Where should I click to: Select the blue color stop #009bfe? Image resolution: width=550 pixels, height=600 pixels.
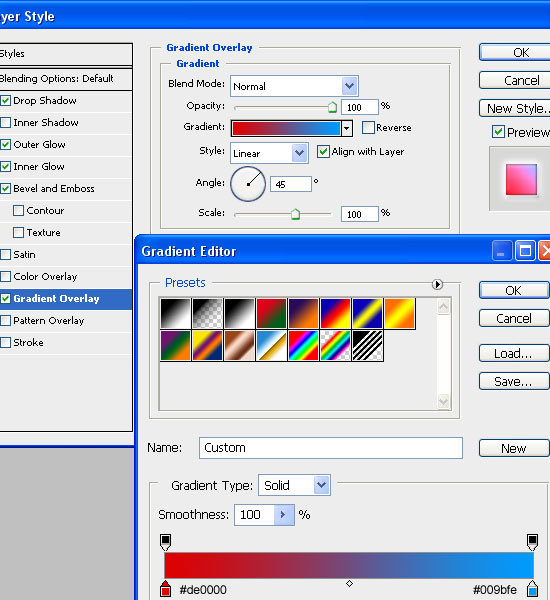(x=532, y=589)
